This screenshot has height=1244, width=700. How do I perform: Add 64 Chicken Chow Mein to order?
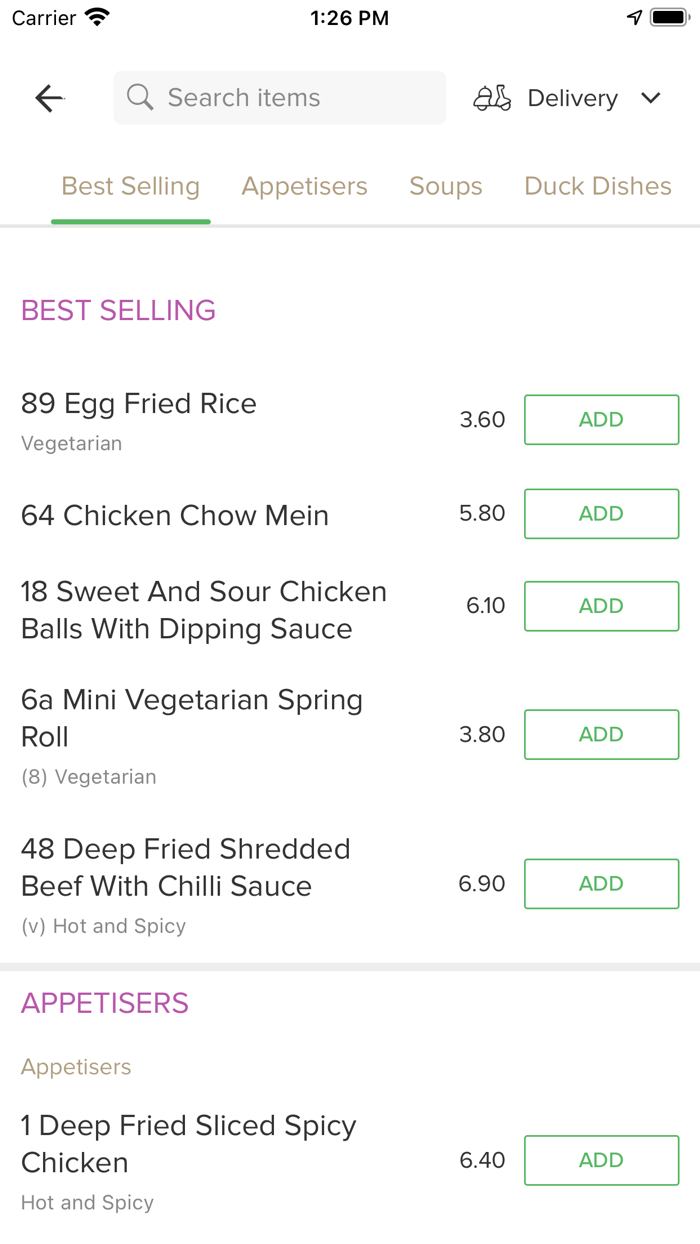pyautogui.click(x=601, y=514)
